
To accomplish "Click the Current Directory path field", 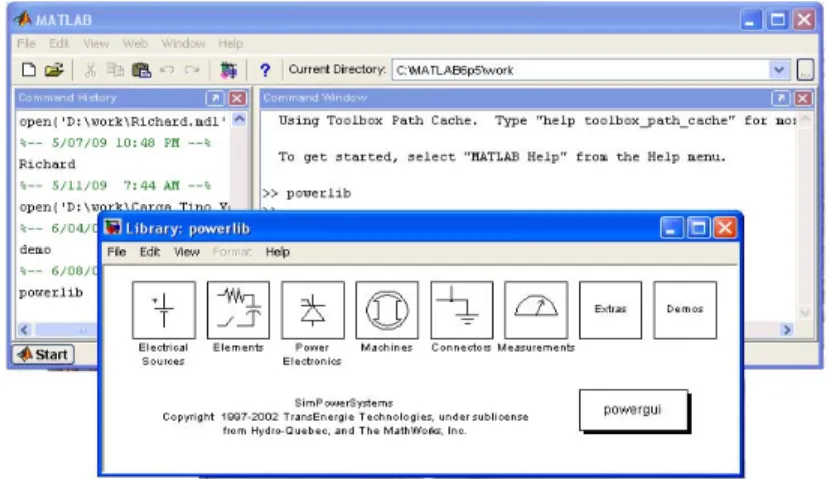I will 580,70.
